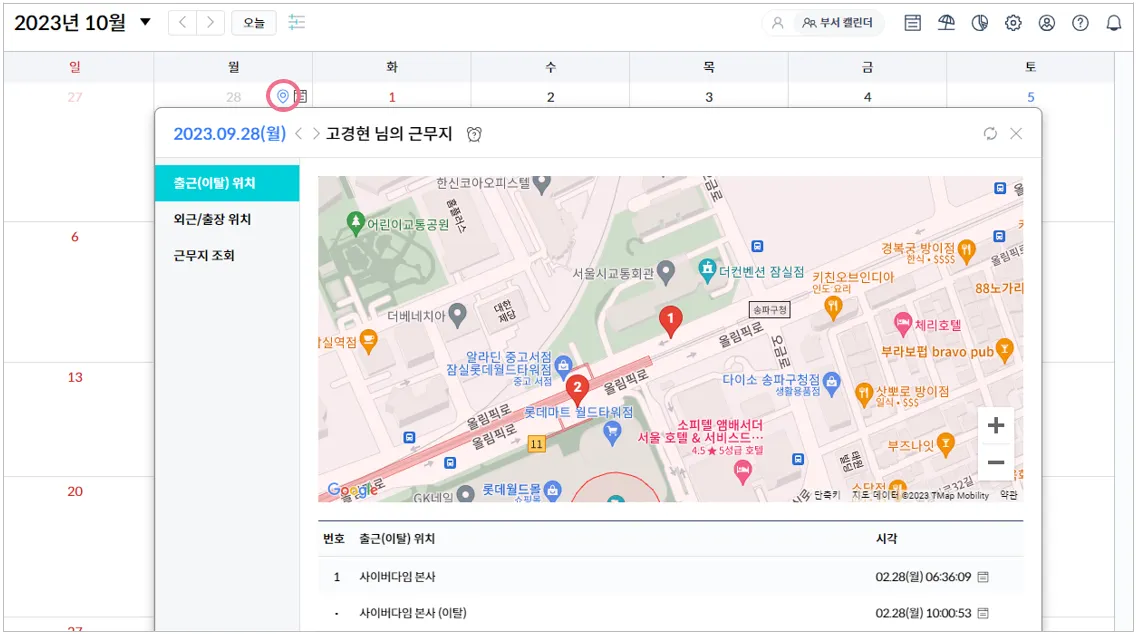Screen dimensions: 1139x634
Task: Open the help question mark icon
Action: (x=1080, y=23)
